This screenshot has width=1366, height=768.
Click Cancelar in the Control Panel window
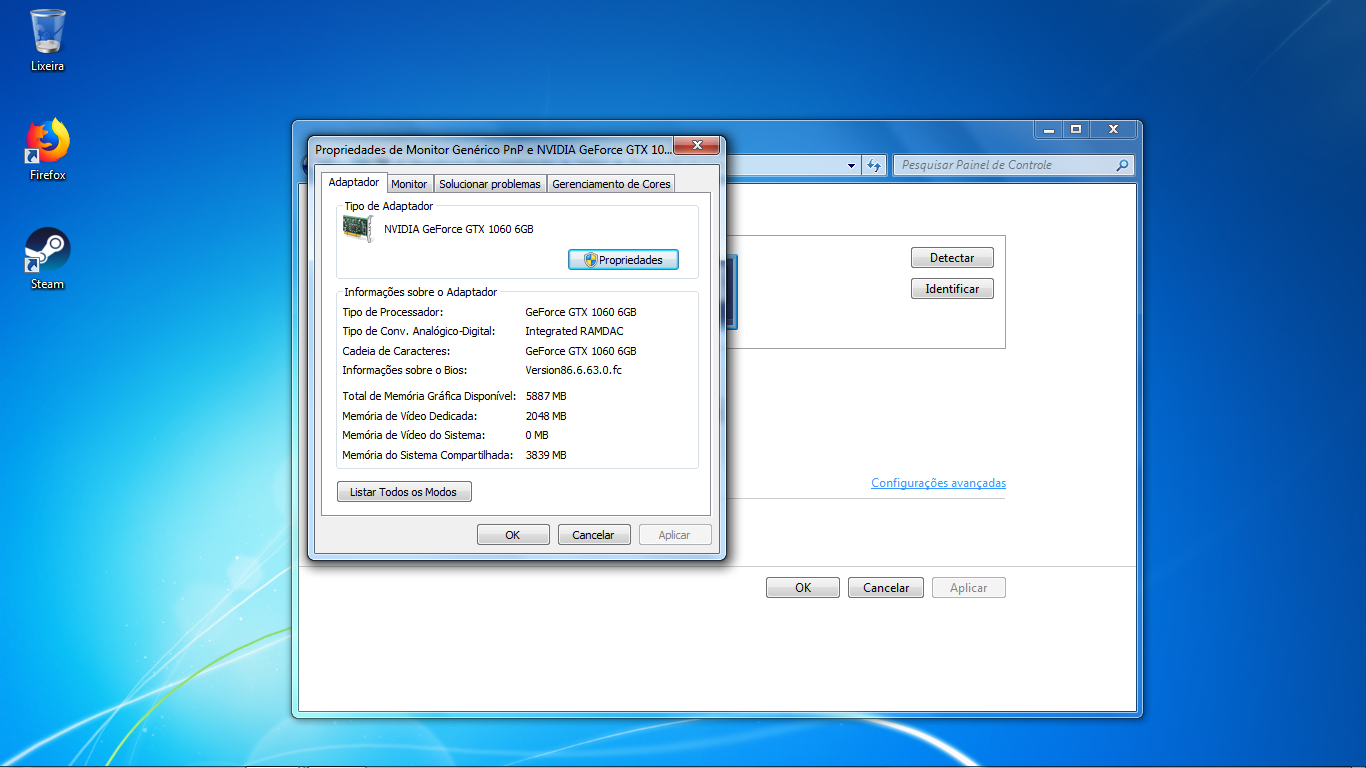pyautogui.click(x=886, y=588)
